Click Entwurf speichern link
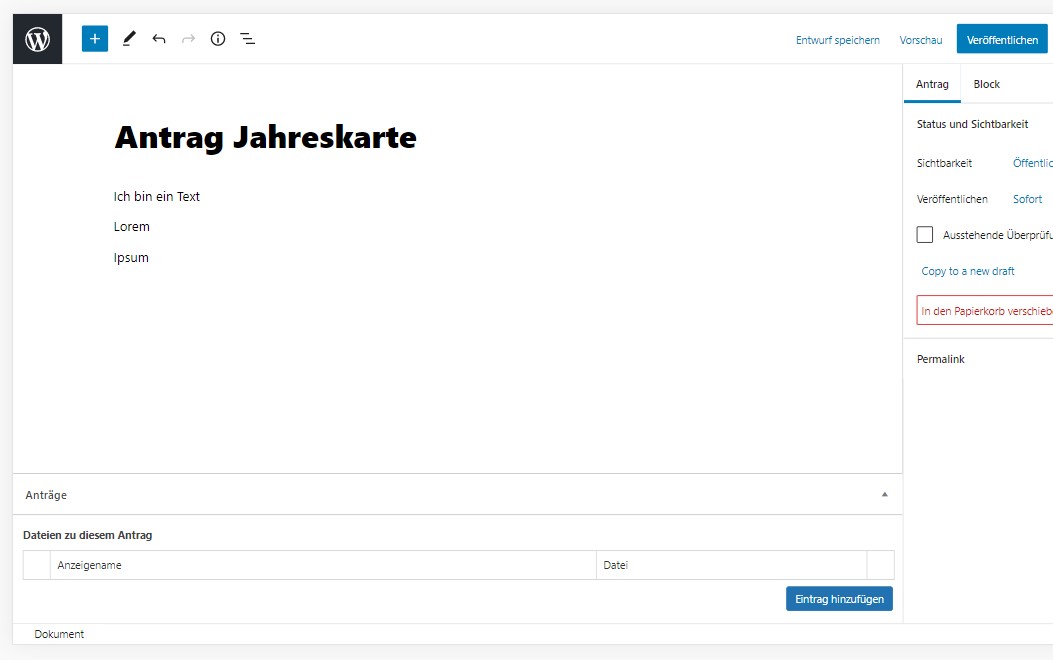The width and height of the screenshot is (1053, 660). [837, 40]
